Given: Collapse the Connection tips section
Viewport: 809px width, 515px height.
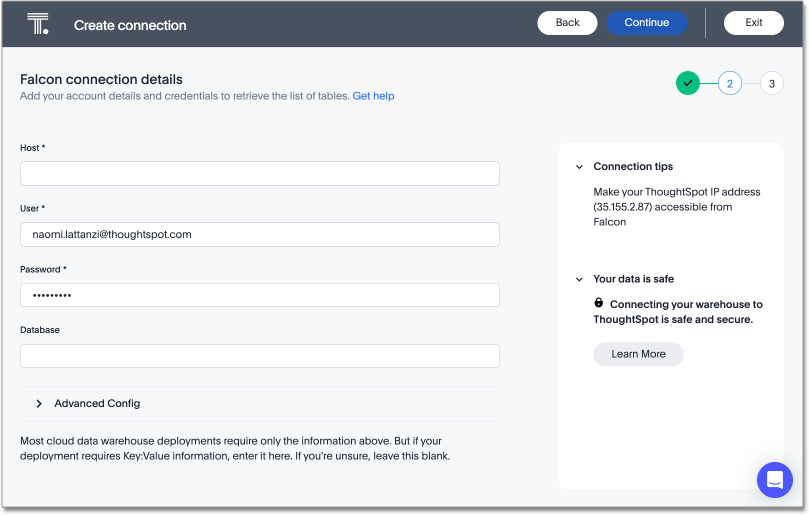Looking at the screenshot, I should pyautogui.click(x=579, y=167).
